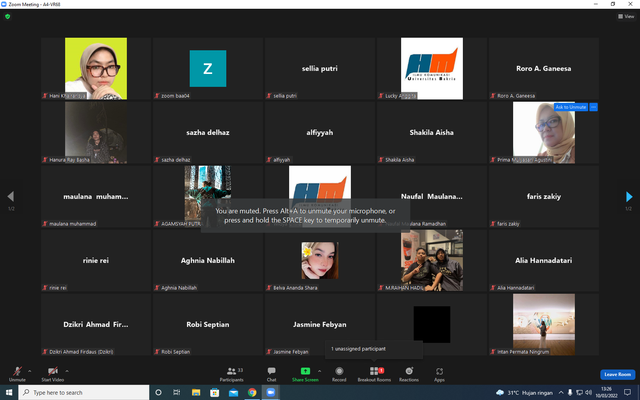640x400 pixels.
Task: Open network settings tray icon
Action: (x=579, y=393)
